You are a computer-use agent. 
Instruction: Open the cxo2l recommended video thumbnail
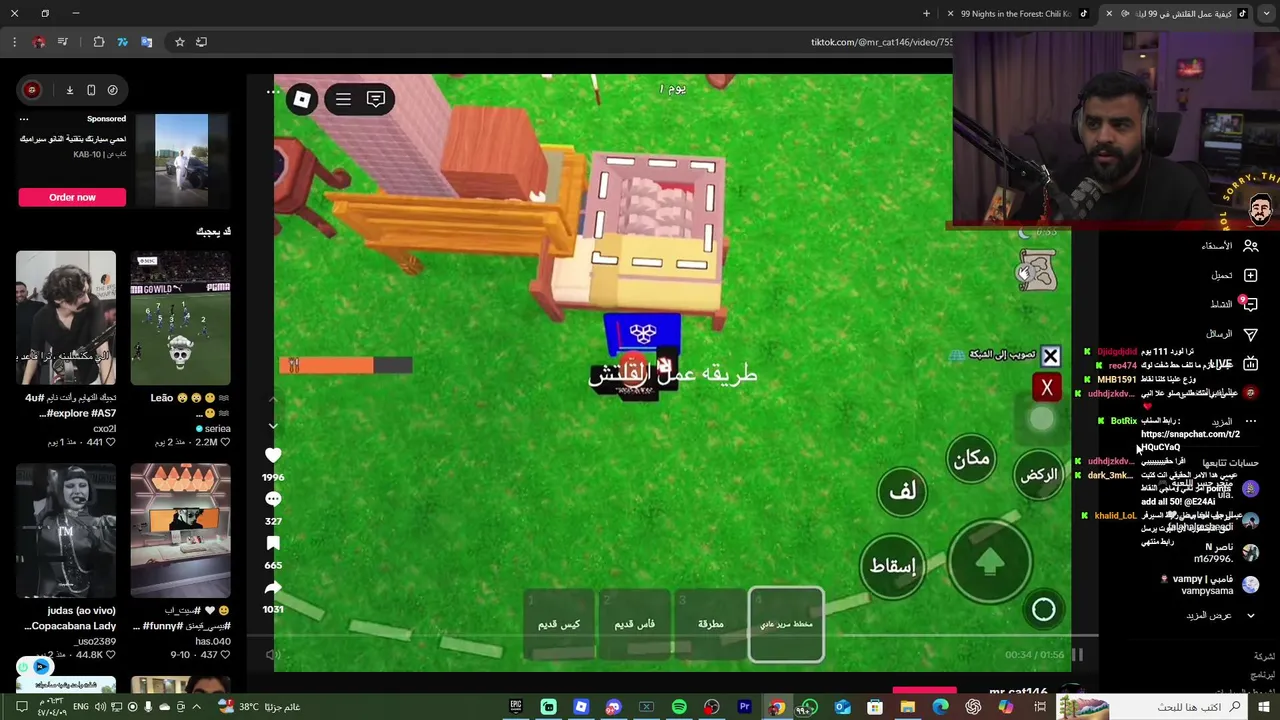click(66, 317)
